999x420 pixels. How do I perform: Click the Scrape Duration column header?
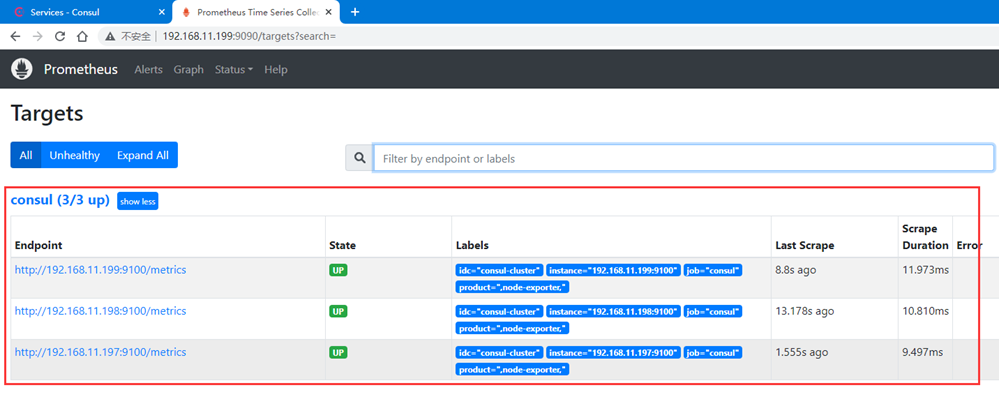pyautogui.click(x=925, y=236)
